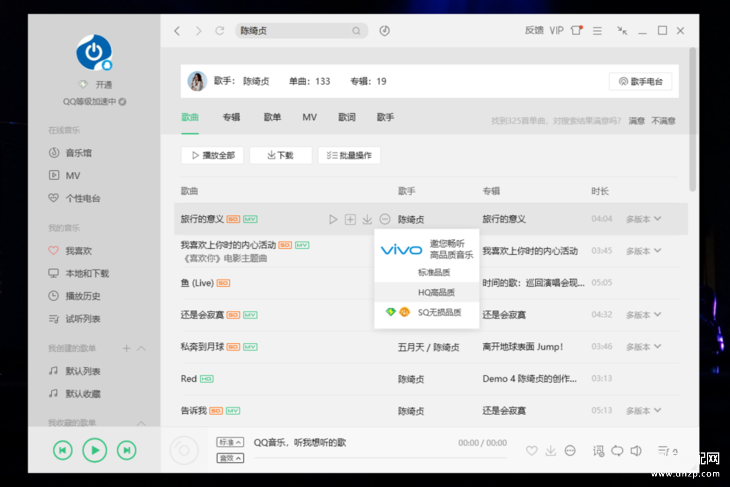Go back with the left arrow
Screen dimensions: 730x487
177,31
